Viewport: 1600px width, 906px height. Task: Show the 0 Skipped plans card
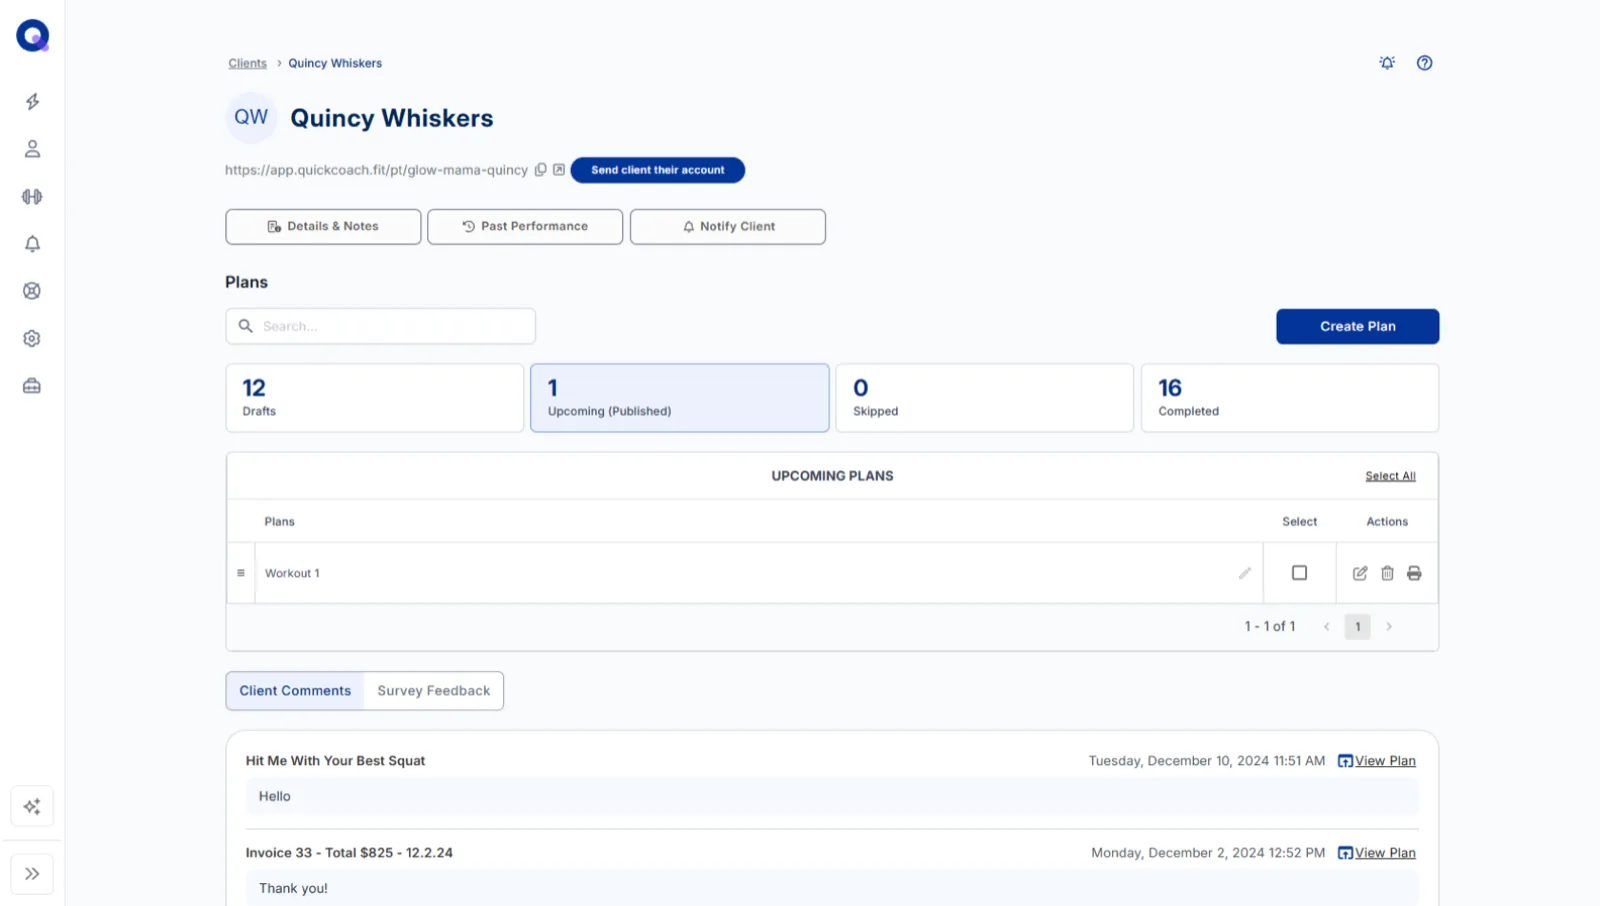pos(985,398)
